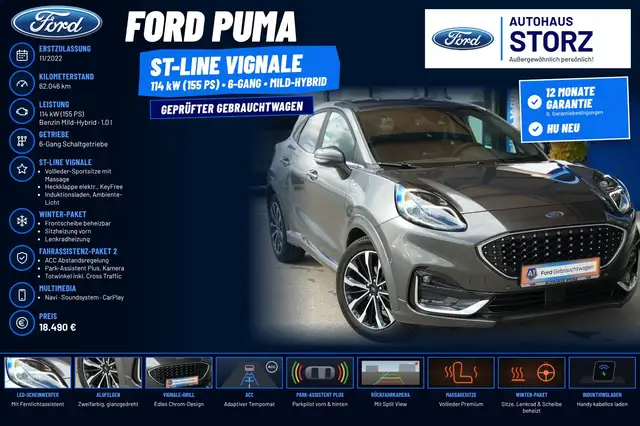This screenshot has height=426, width=640.
Task: Click the speedometer icon beside Kilometerstand
Action: point(22,83)
